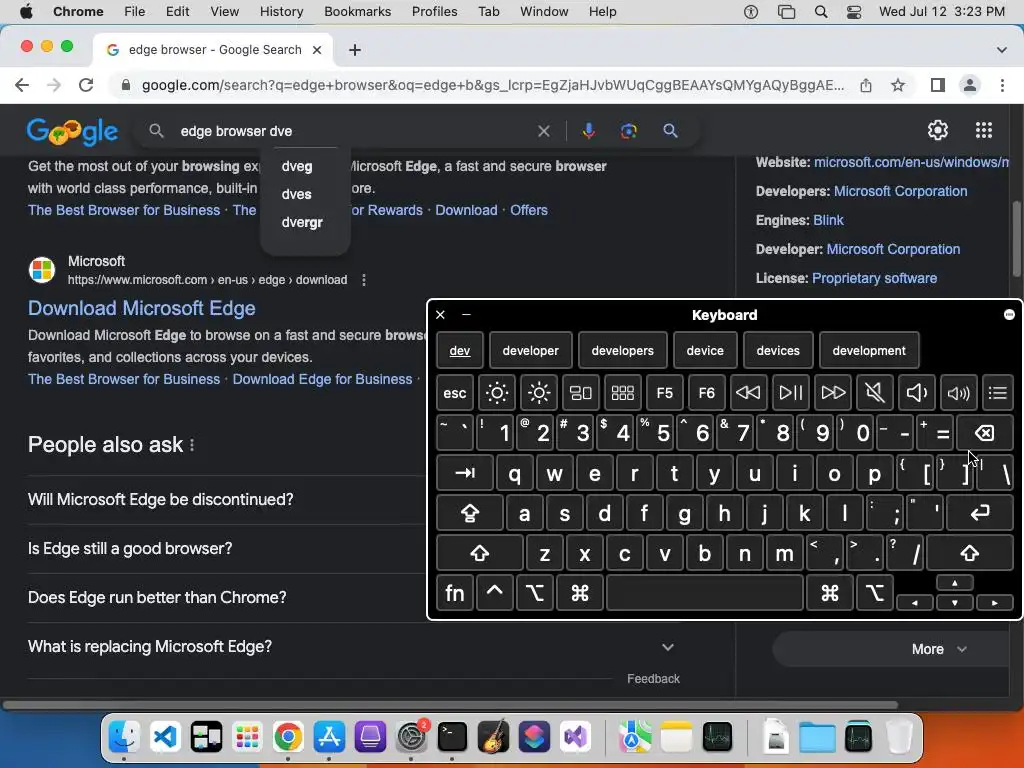Open the keyboard list key menu
This screenshot has width=1024, height=768.
997,392
